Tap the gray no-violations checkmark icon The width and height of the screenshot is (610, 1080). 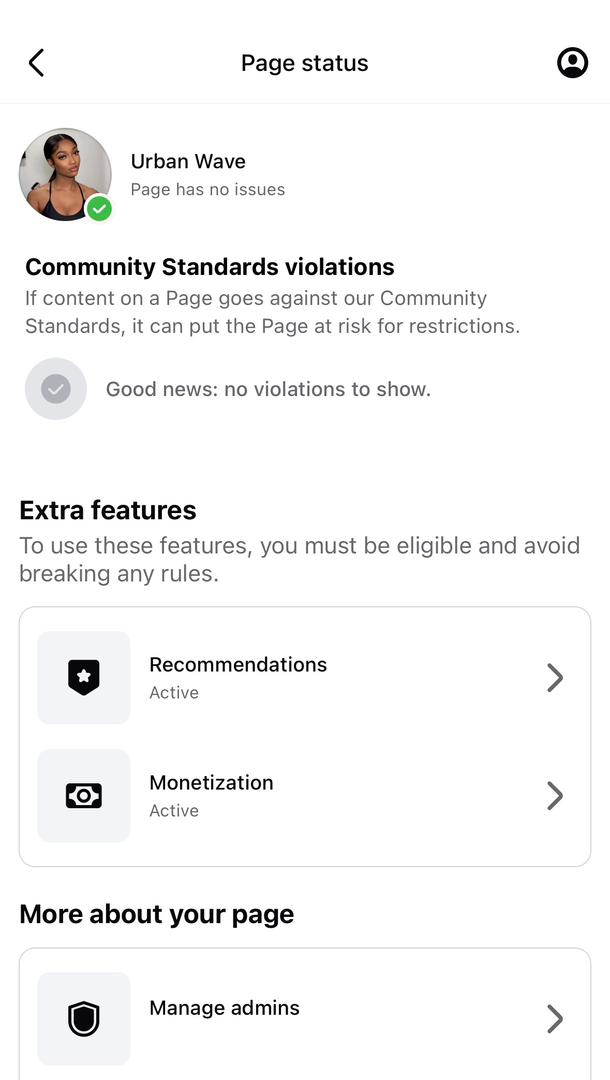click(x=56, y=389)
